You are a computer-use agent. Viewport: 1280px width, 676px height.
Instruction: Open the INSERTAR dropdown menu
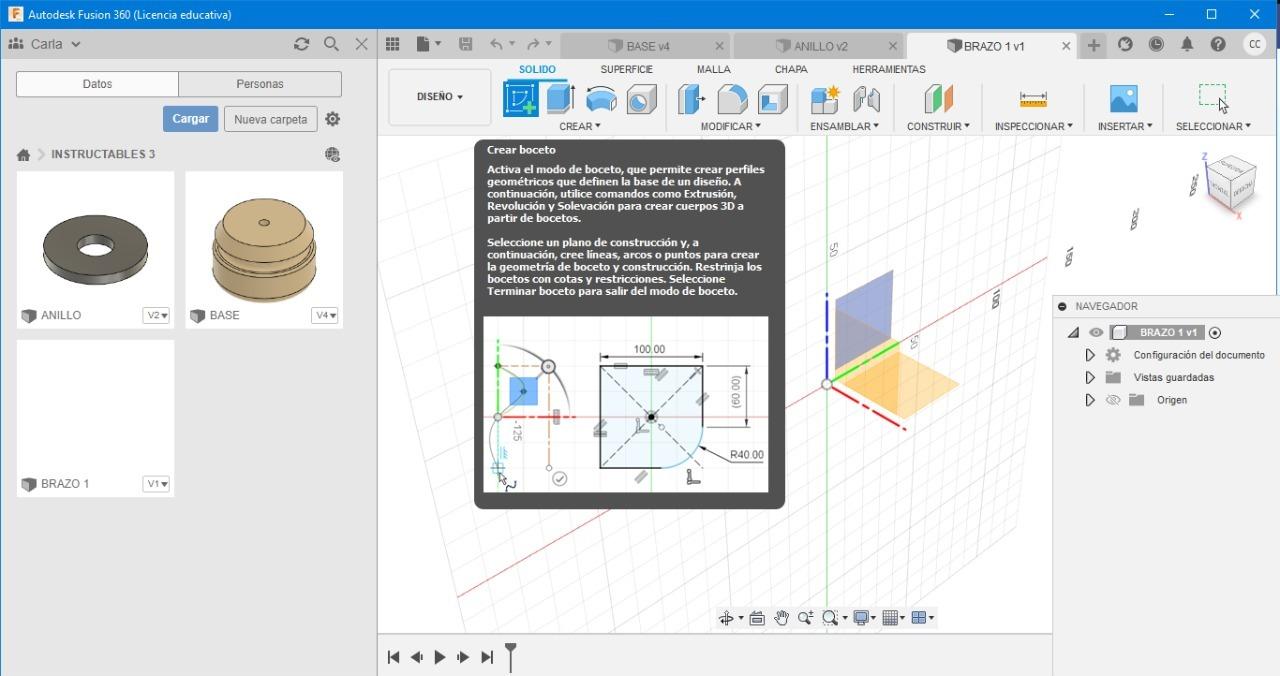coord(1125,126)
